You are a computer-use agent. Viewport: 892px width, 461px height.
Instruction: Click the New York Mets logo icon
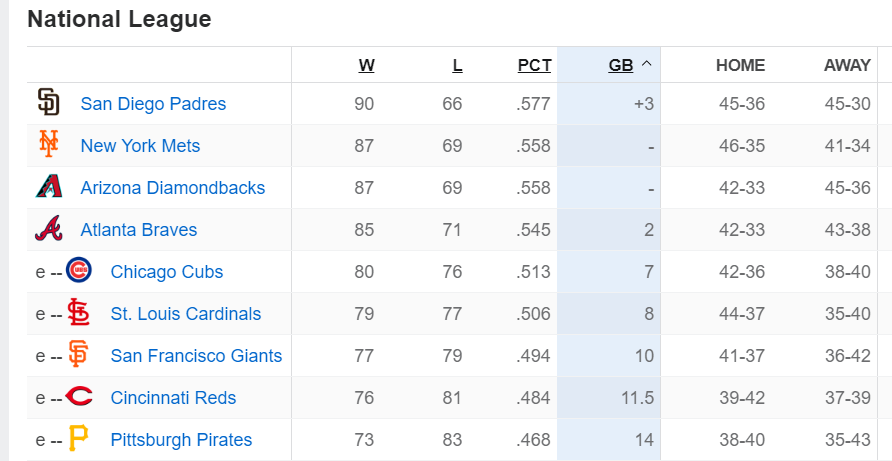pos(48,145)
